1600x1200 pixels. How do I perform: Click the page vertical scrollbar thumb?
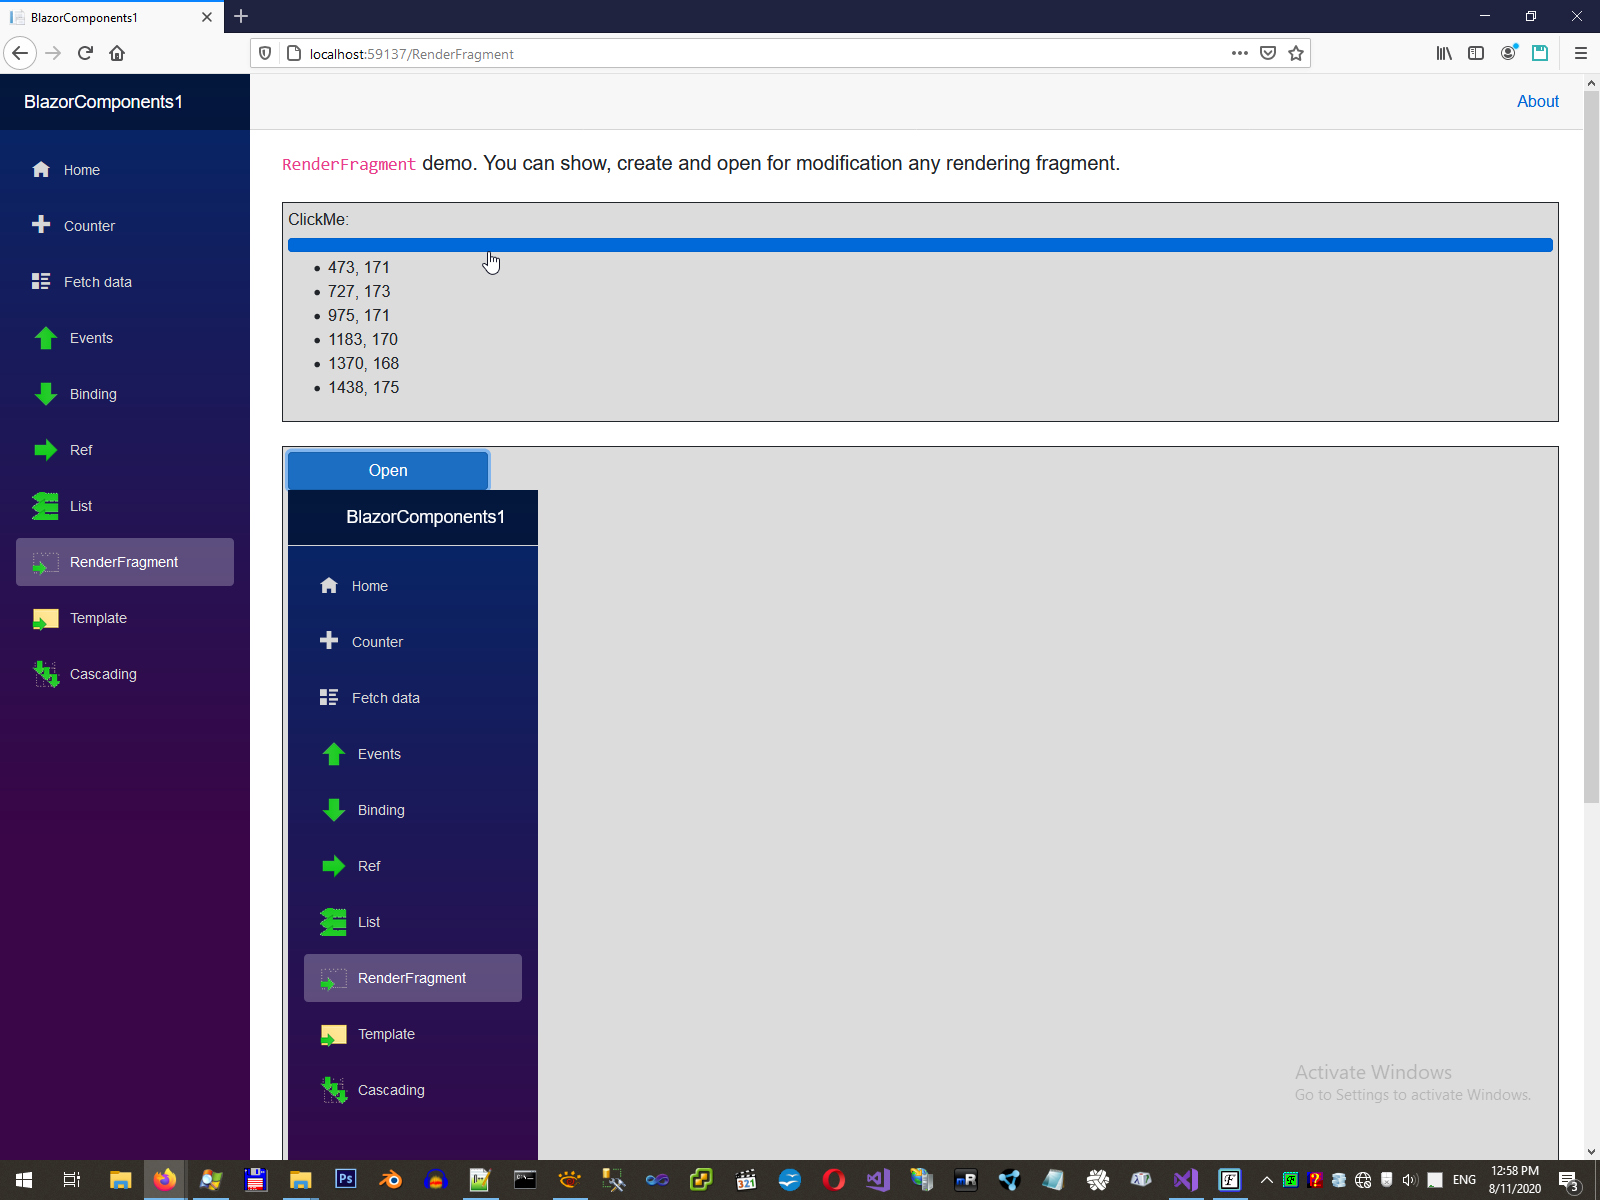(1592, 447)
